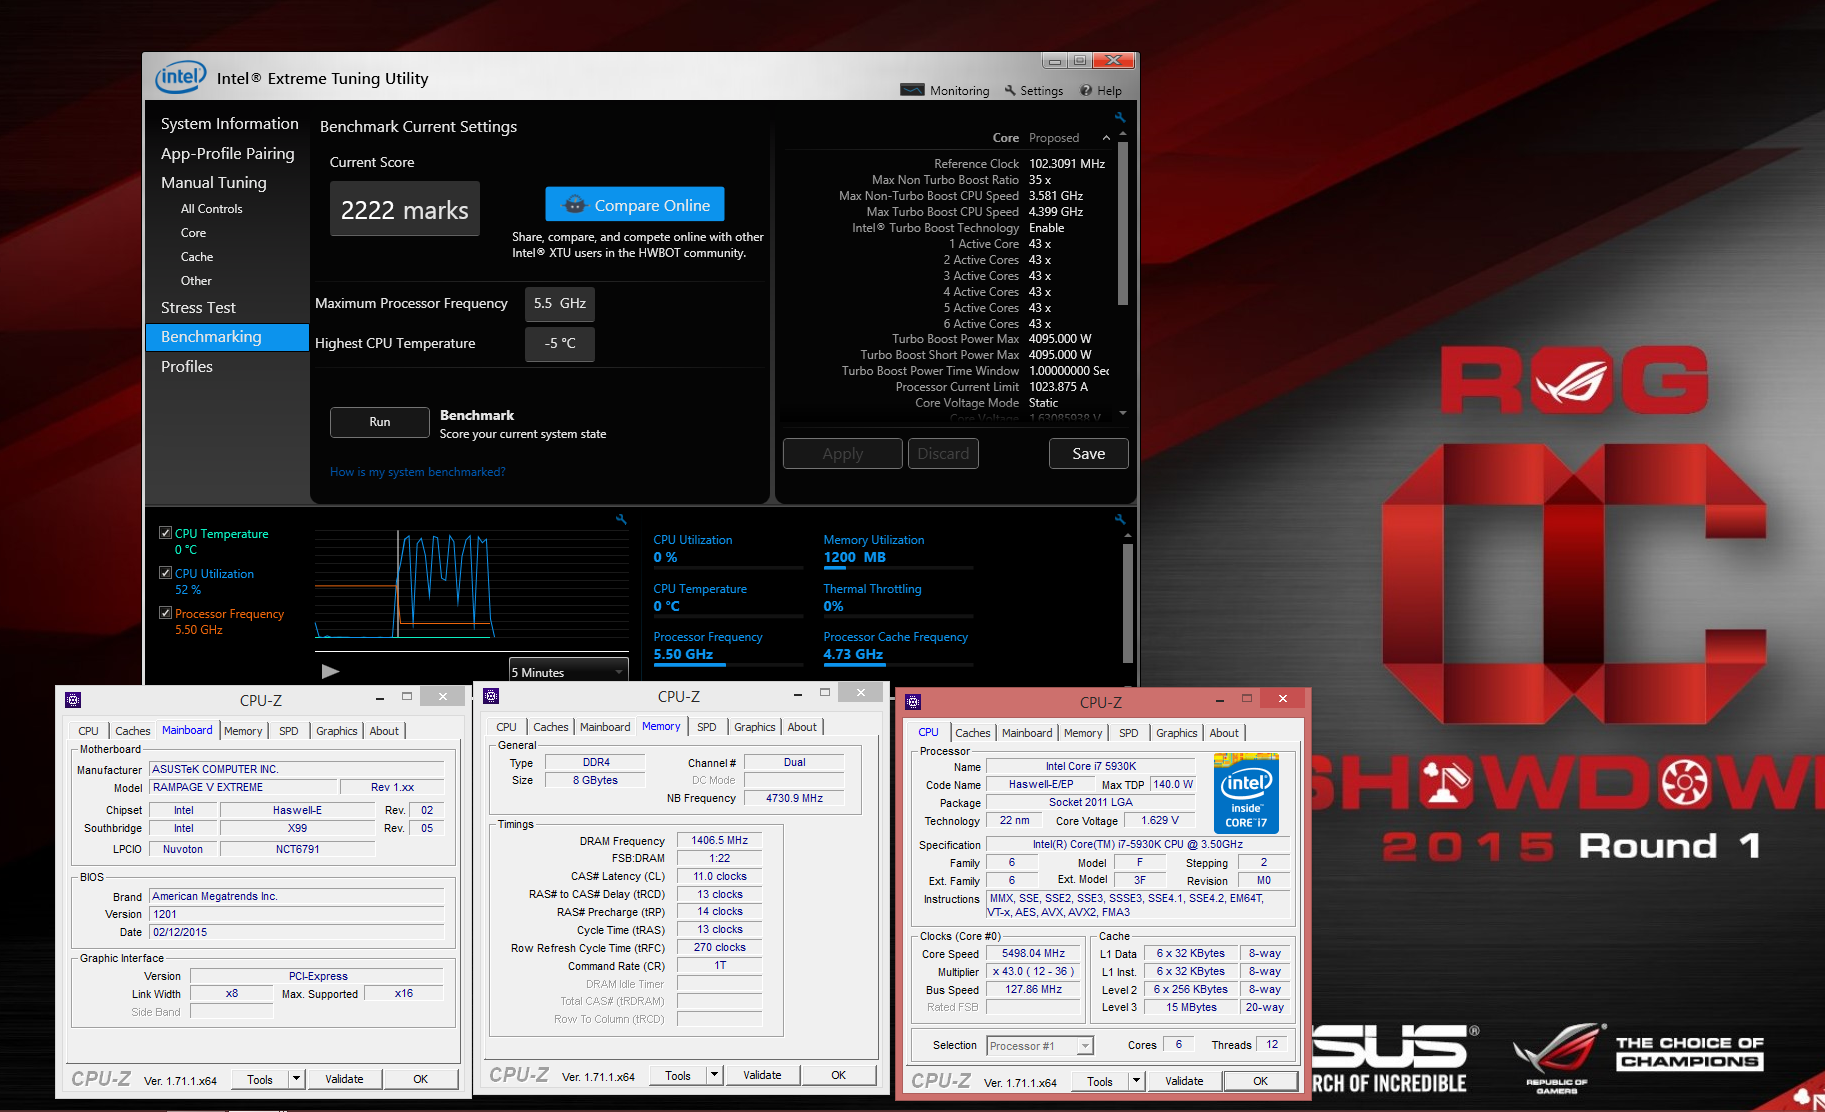The width and height of the screenshot is (1825, 1112).
Task: Open All Controls under Manual Tuning
Action: 212,209
